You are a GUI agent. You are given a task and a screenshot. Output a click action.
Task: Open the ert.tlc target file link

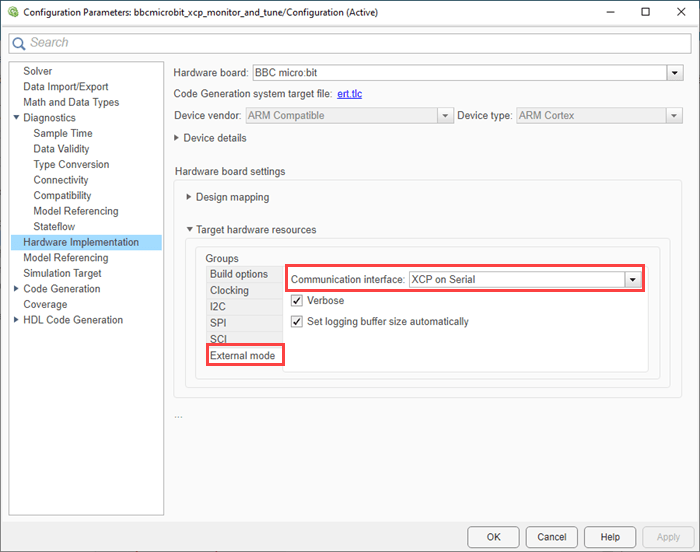350,94
